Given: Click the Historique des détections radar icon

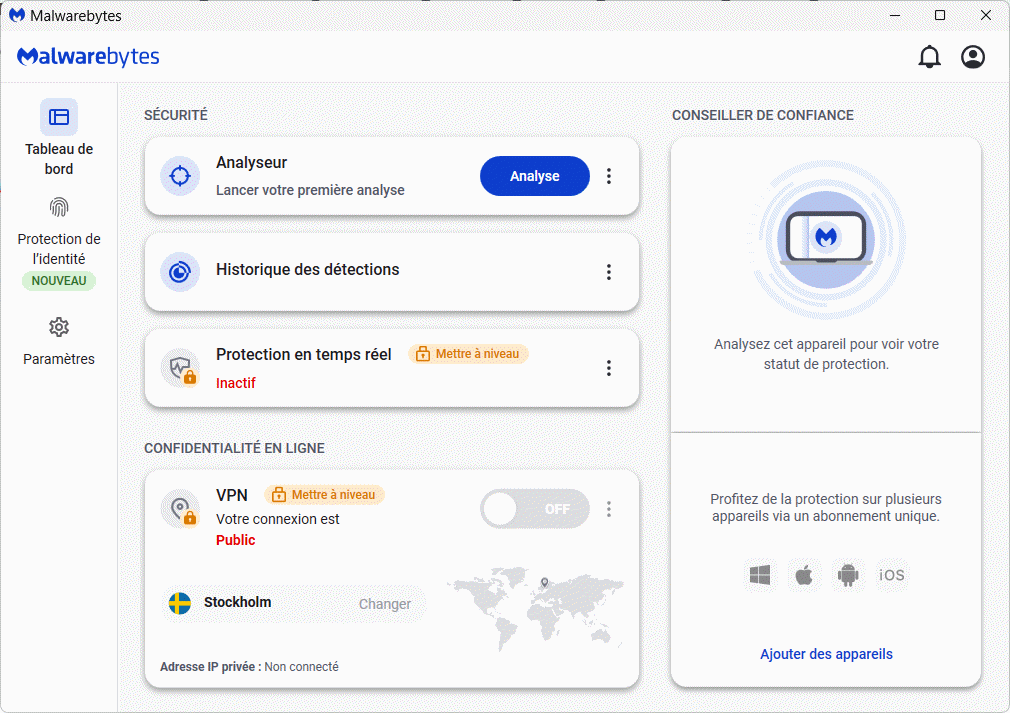Looking at the screenshot, I should (x=180, y=272).
